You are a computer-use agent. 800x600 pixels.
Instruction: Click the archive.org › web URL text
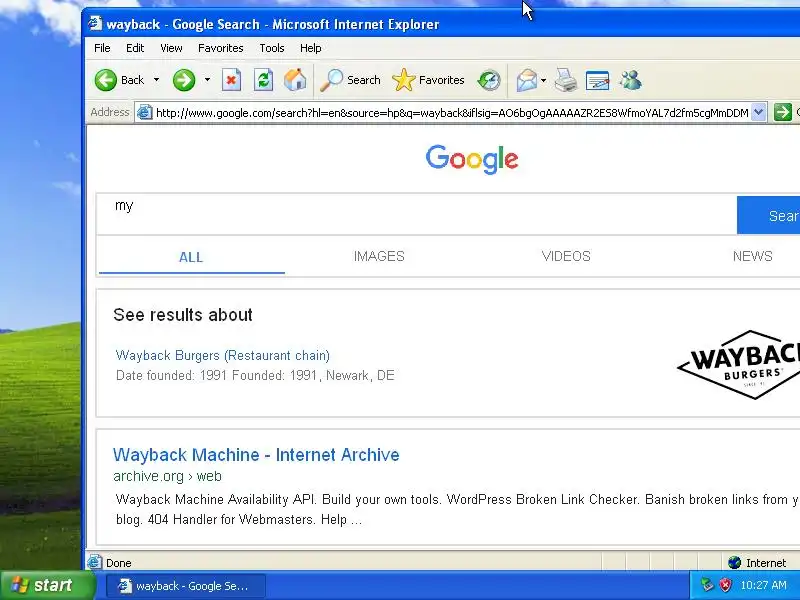(167, 476)
